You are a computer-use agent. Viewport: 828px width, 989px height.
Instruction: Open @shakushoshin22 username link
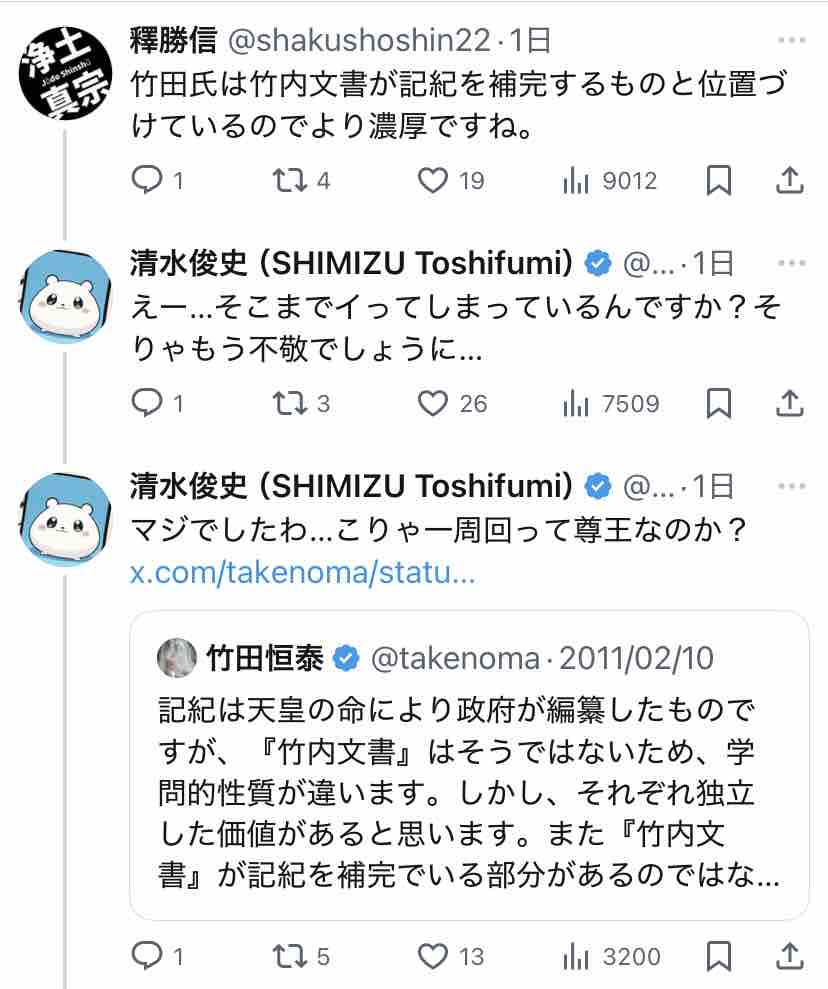point(361,40)
